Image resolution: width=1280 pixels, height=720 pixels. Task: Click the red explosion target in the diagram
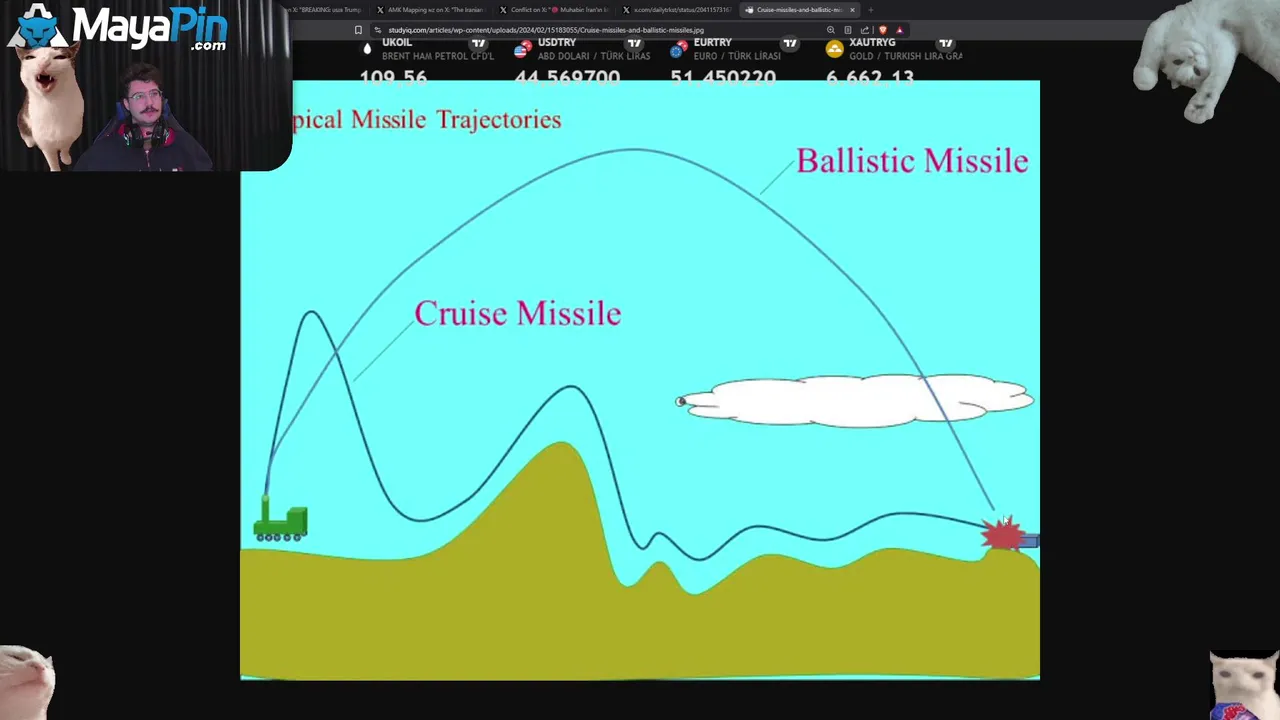[1002, 535]
